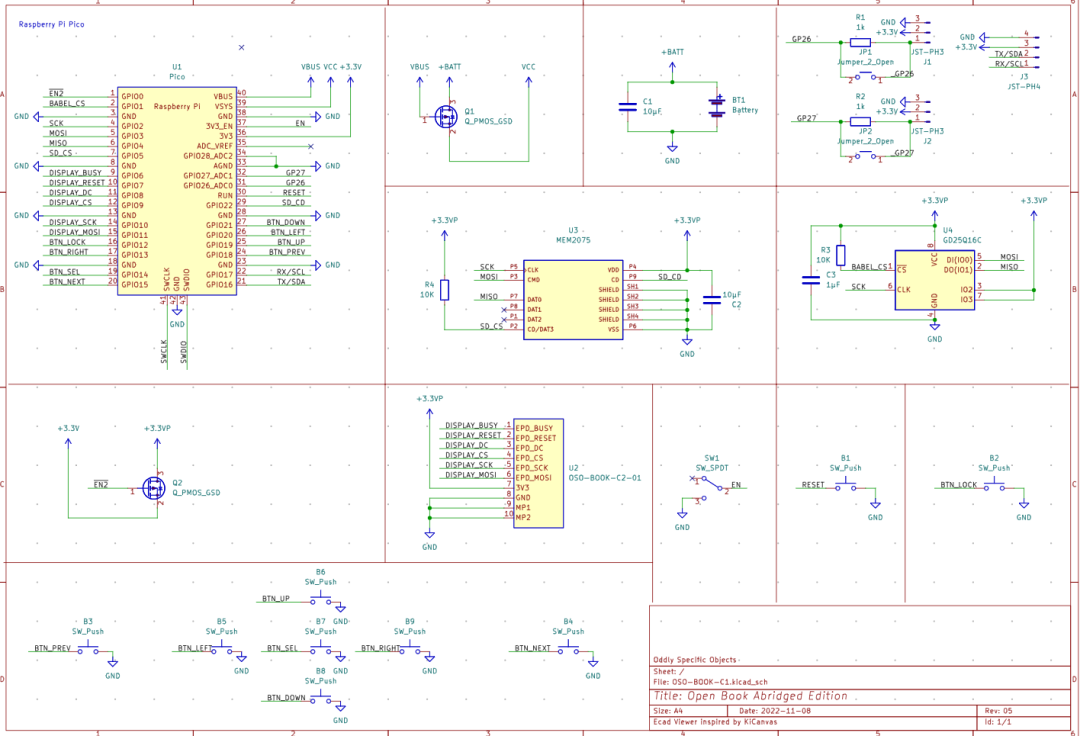Click the VBUS power symbol above Q1
Viewport: 1080px width, 736px height.
[419, 74]
